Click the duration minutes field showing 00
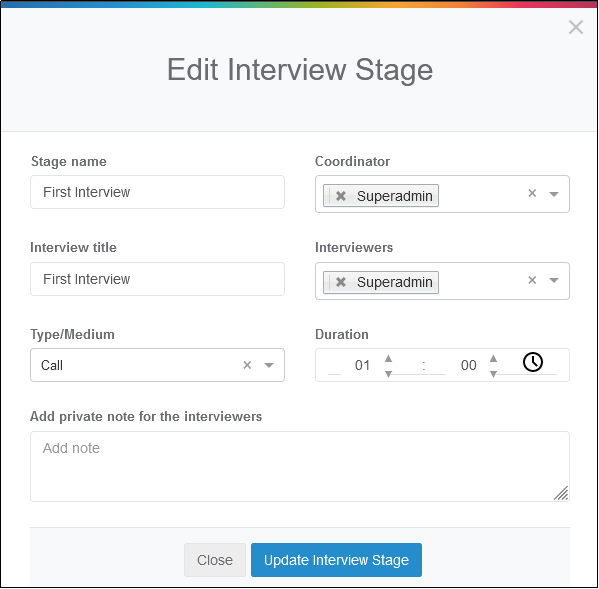The image size is (599, 589). click(468, 366)
